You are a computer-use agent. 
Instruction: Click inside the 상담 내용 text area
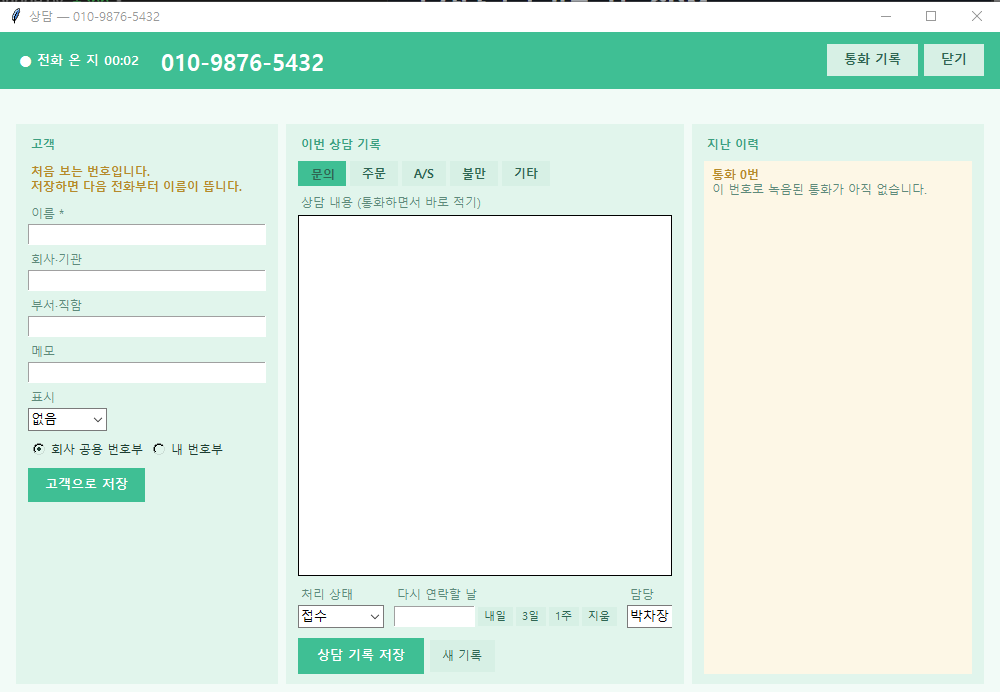point(485,395)
